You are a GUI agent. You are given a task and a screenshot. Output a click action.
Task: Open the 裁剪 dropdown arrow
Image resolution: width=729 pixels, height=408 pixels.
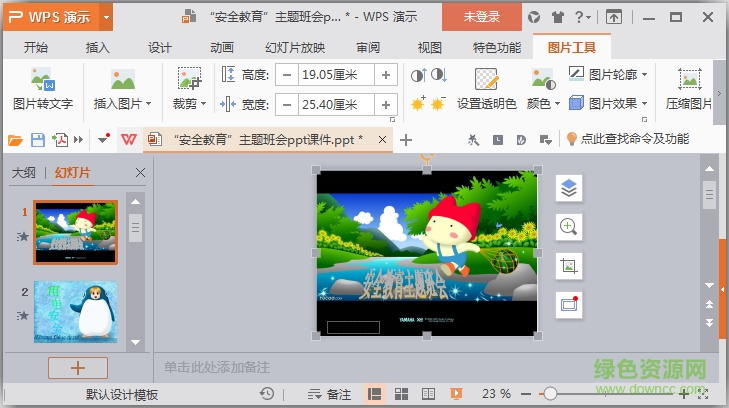click(204, 104)
